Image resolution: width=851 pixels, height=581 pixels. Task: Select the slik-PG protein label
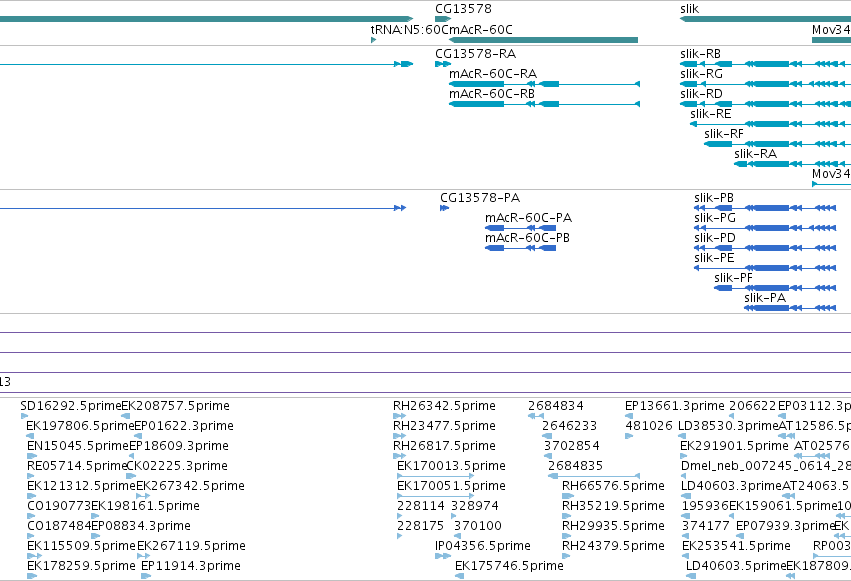pos(715,218)
